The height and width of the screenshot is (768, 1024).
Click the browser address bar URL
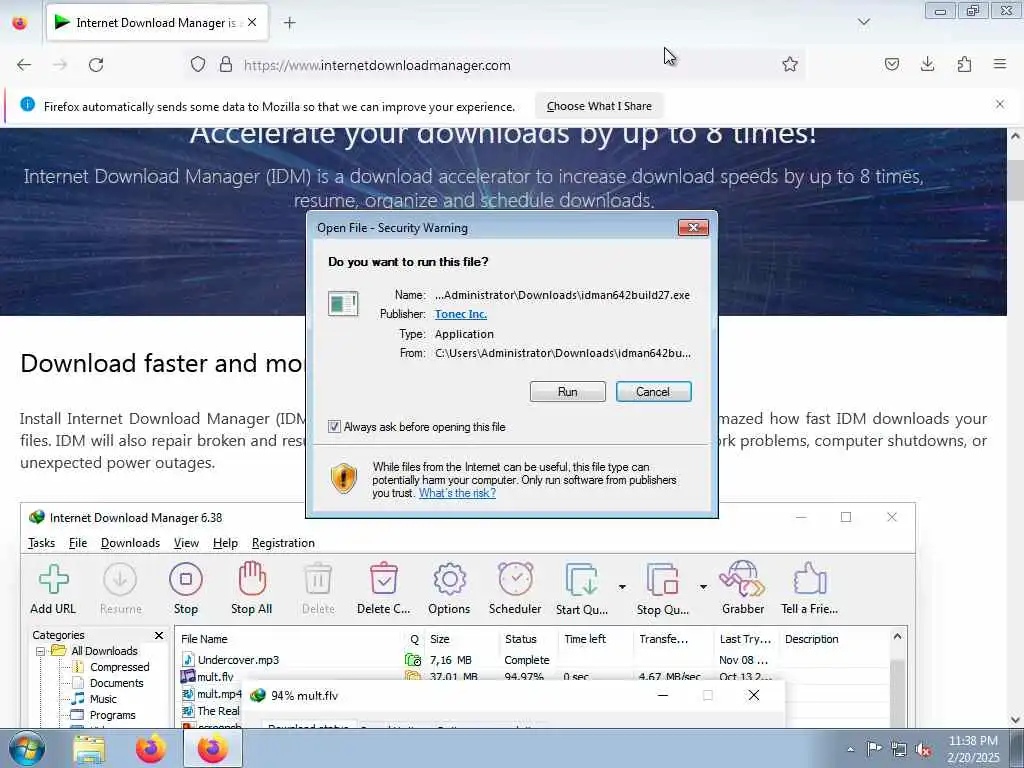pyautogui.click(x=377, y=65)
